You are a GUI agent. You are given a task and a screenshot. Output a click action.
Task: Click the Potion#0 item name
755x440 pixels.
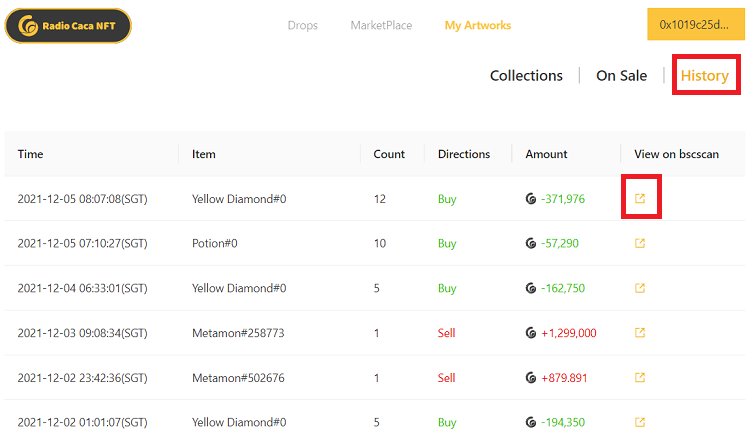pos(214,243)
